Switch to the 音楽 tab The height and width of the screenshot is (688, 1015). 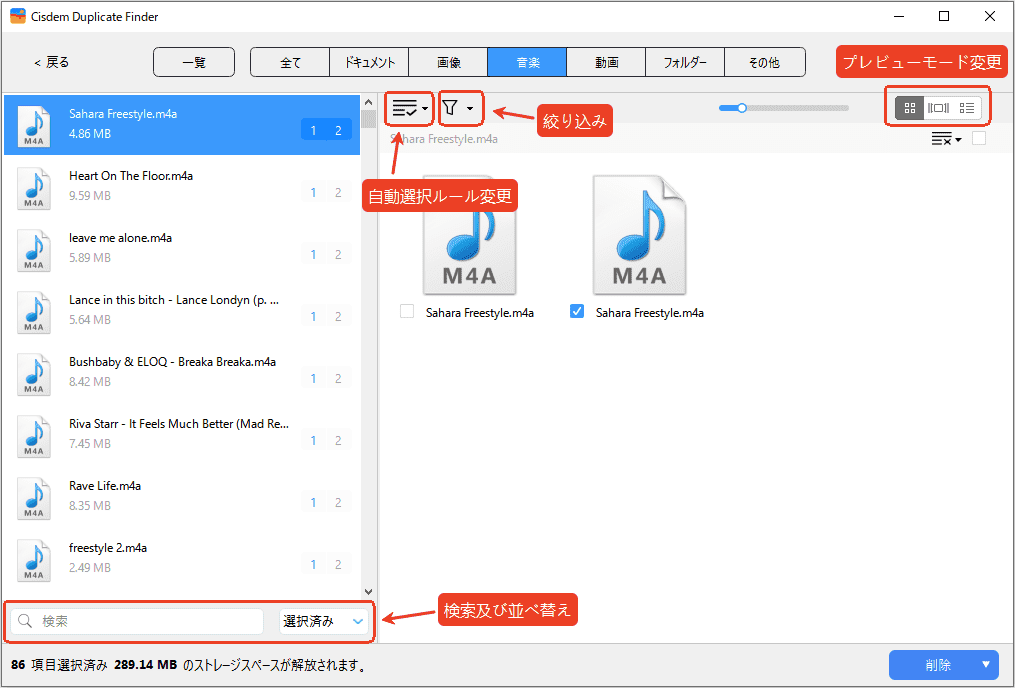[x=527, y=62]
